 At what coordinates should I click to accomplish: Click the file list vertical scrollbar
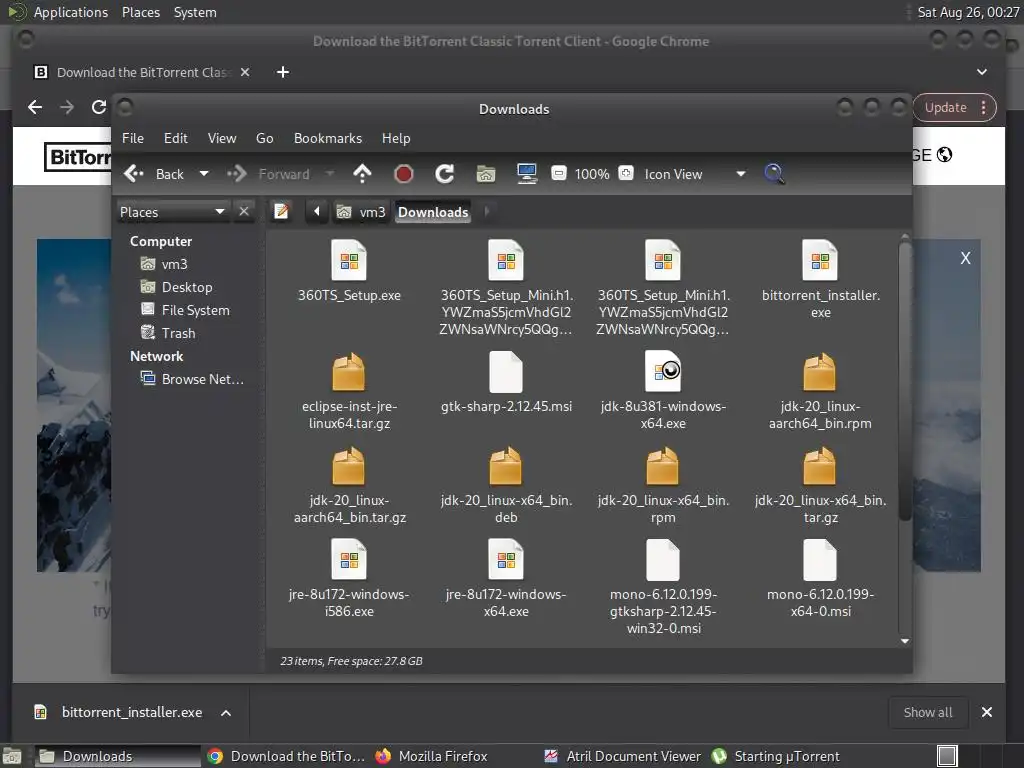pos(904,383)
